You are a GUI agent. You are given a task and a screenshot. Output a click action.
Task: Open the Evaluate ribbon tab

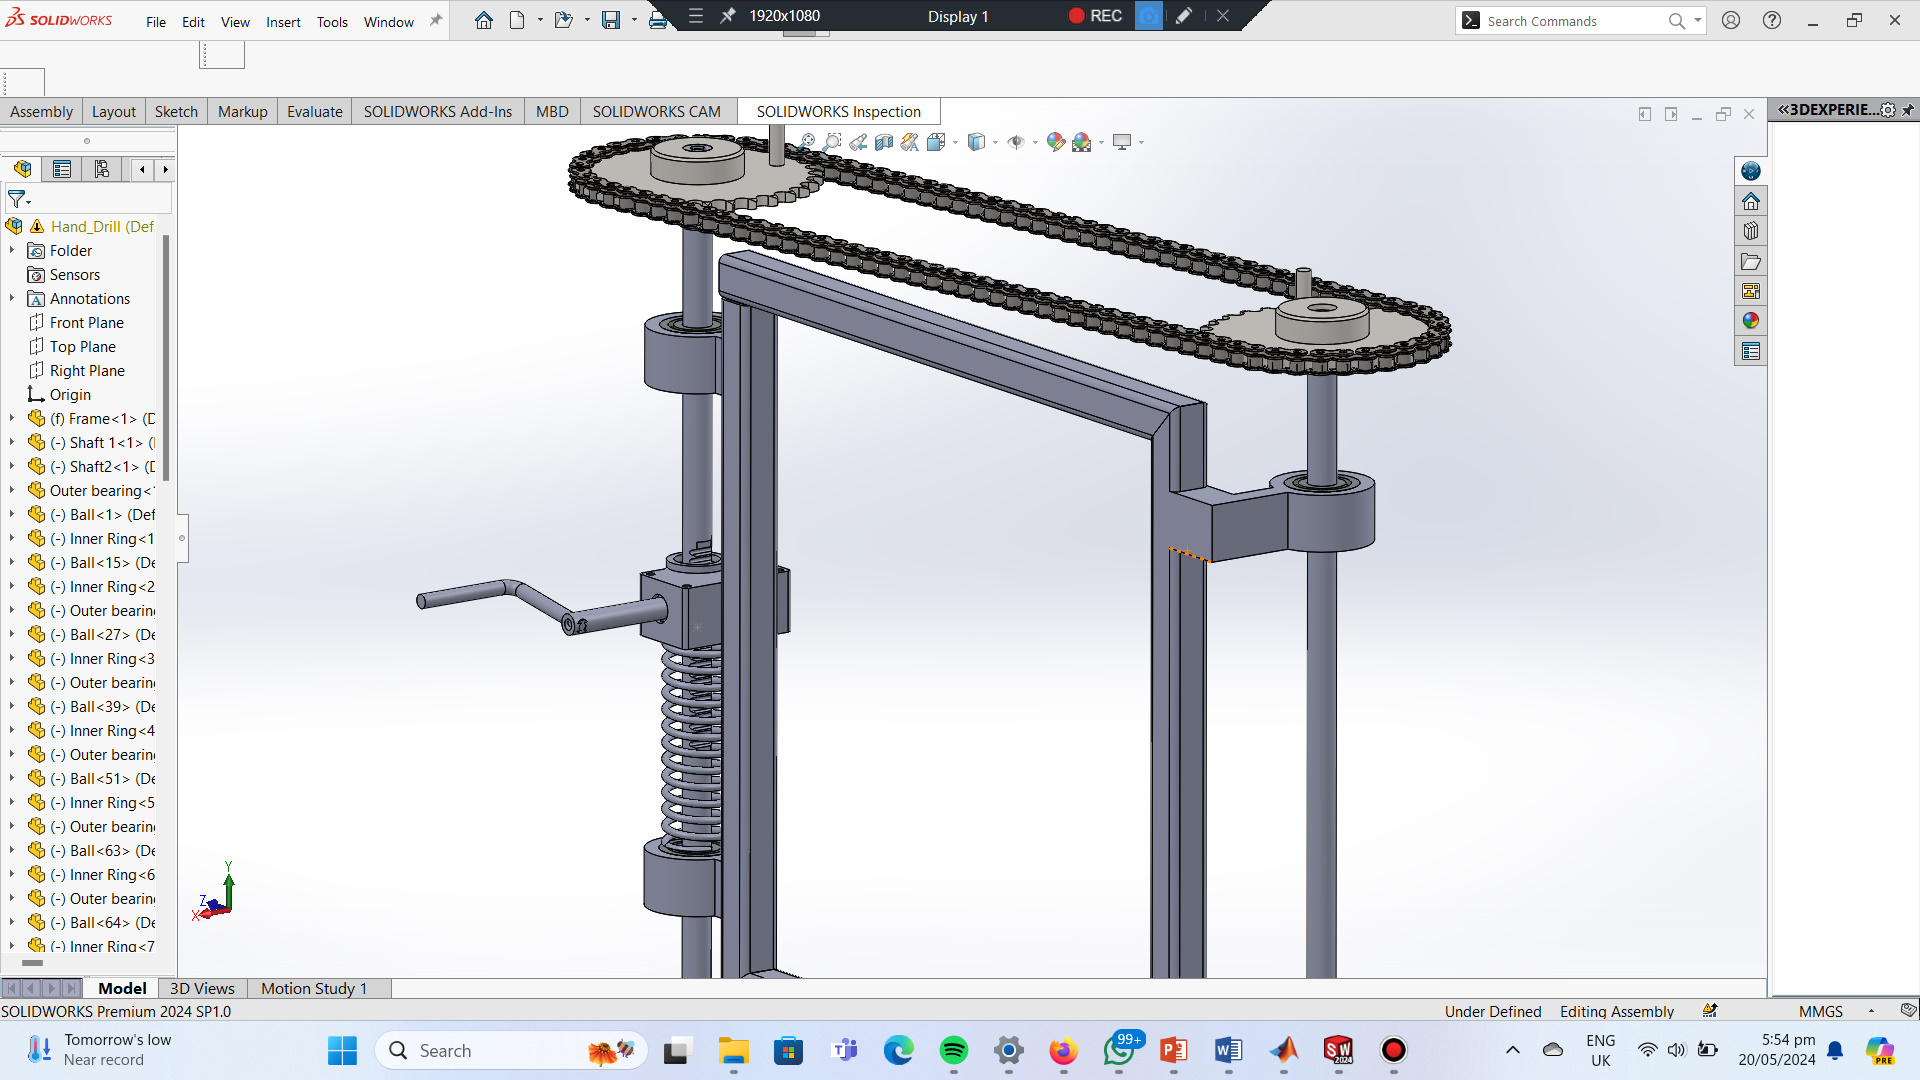[x=314, y=111]
